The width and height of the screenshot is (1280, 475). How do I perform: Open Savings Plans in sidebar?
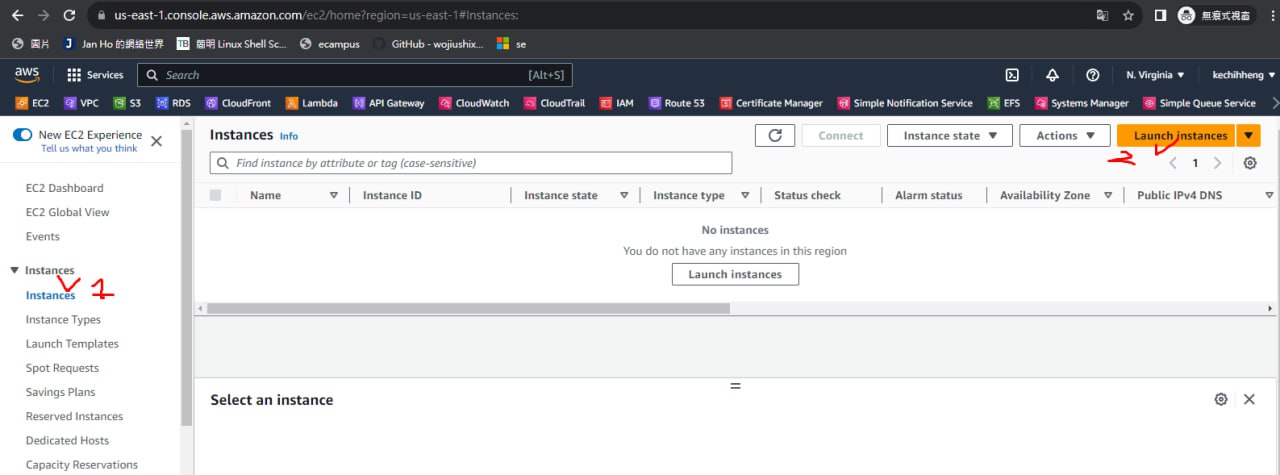tap(60, 392)
